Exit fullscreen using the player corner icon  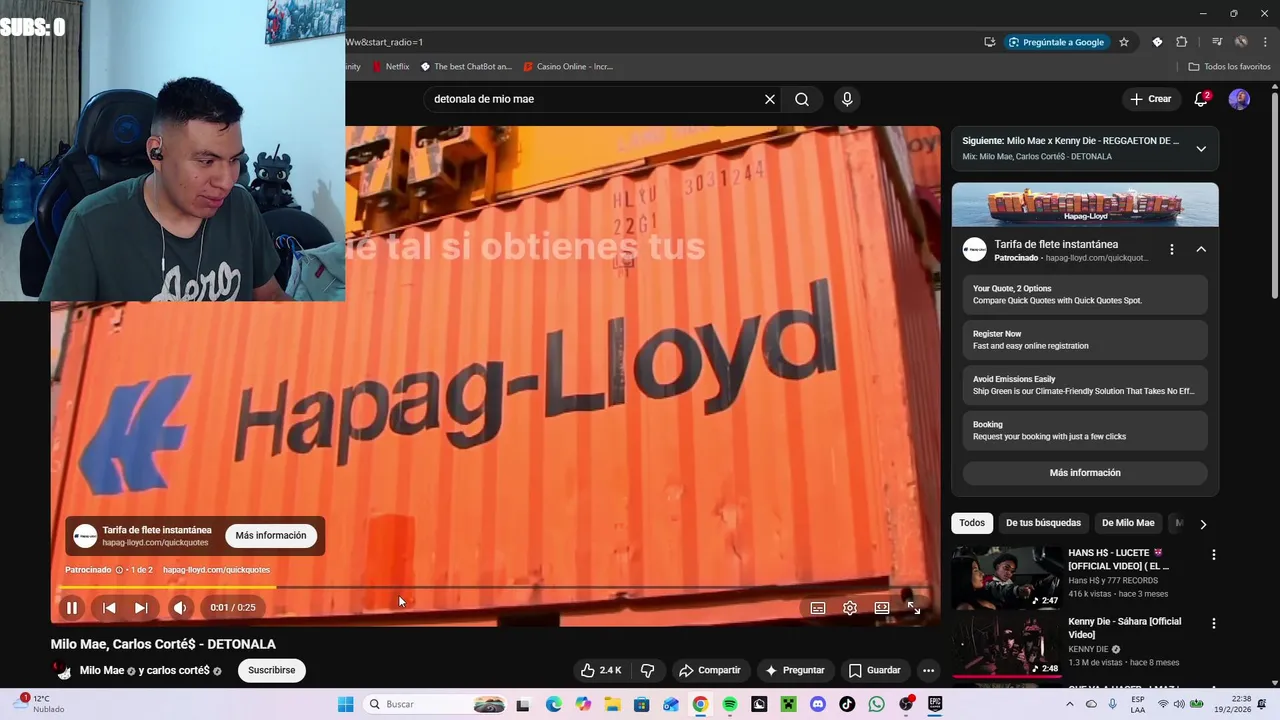pos(913,607)
